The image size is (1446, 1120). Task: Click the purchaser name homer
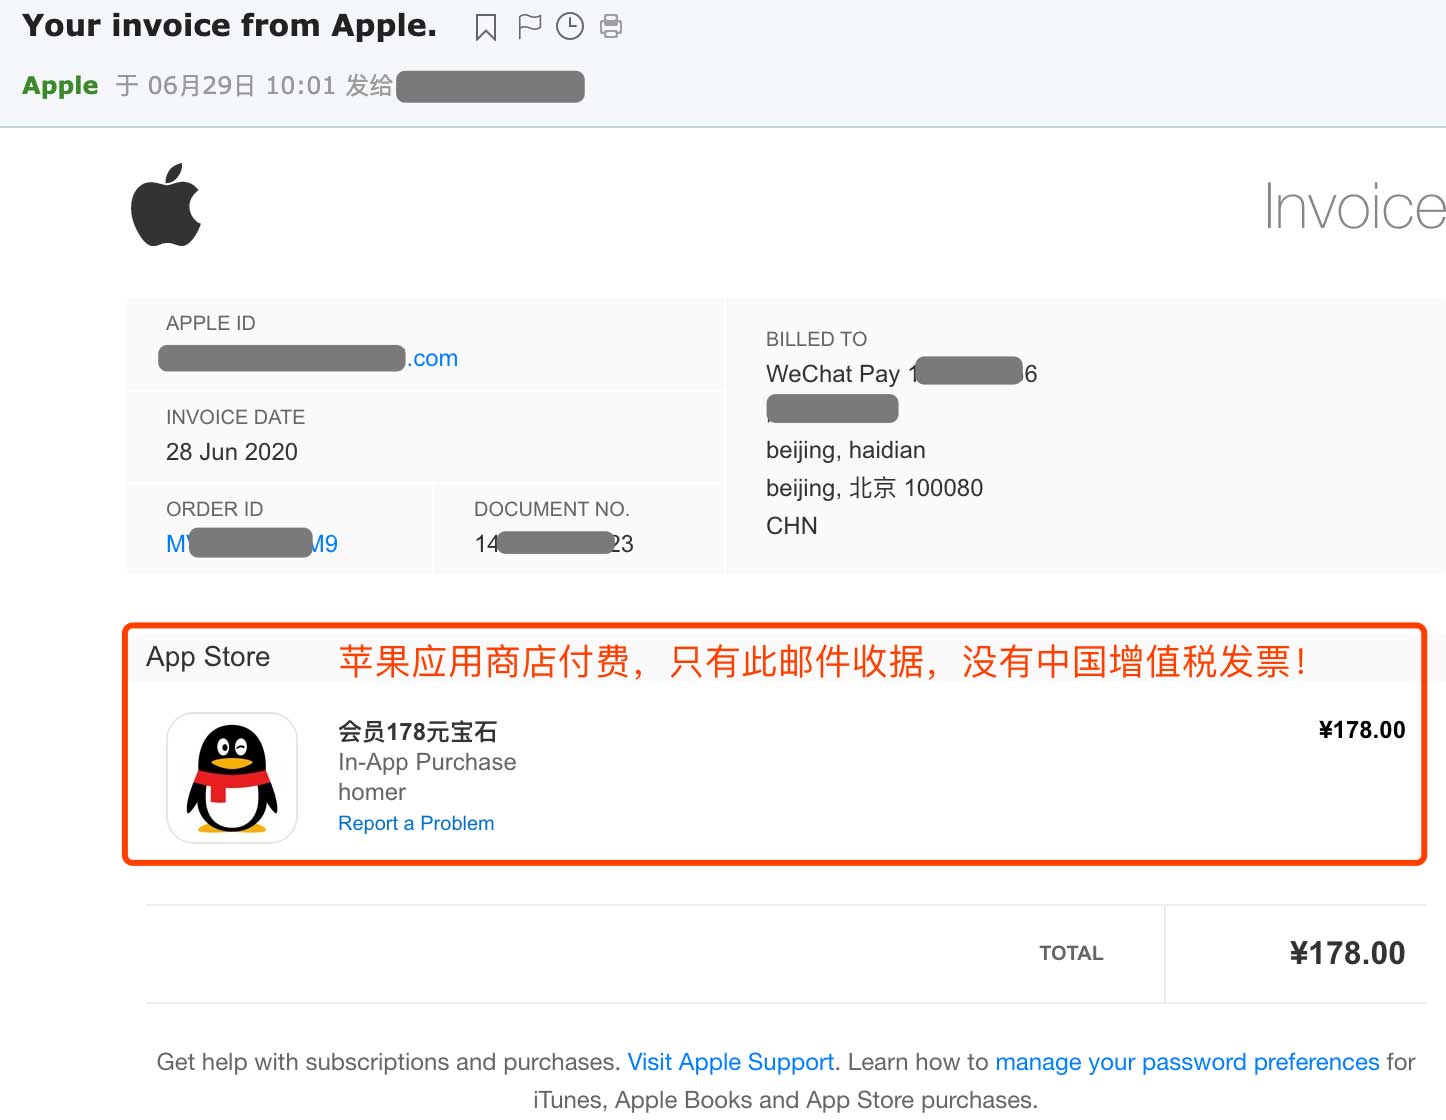372,792
